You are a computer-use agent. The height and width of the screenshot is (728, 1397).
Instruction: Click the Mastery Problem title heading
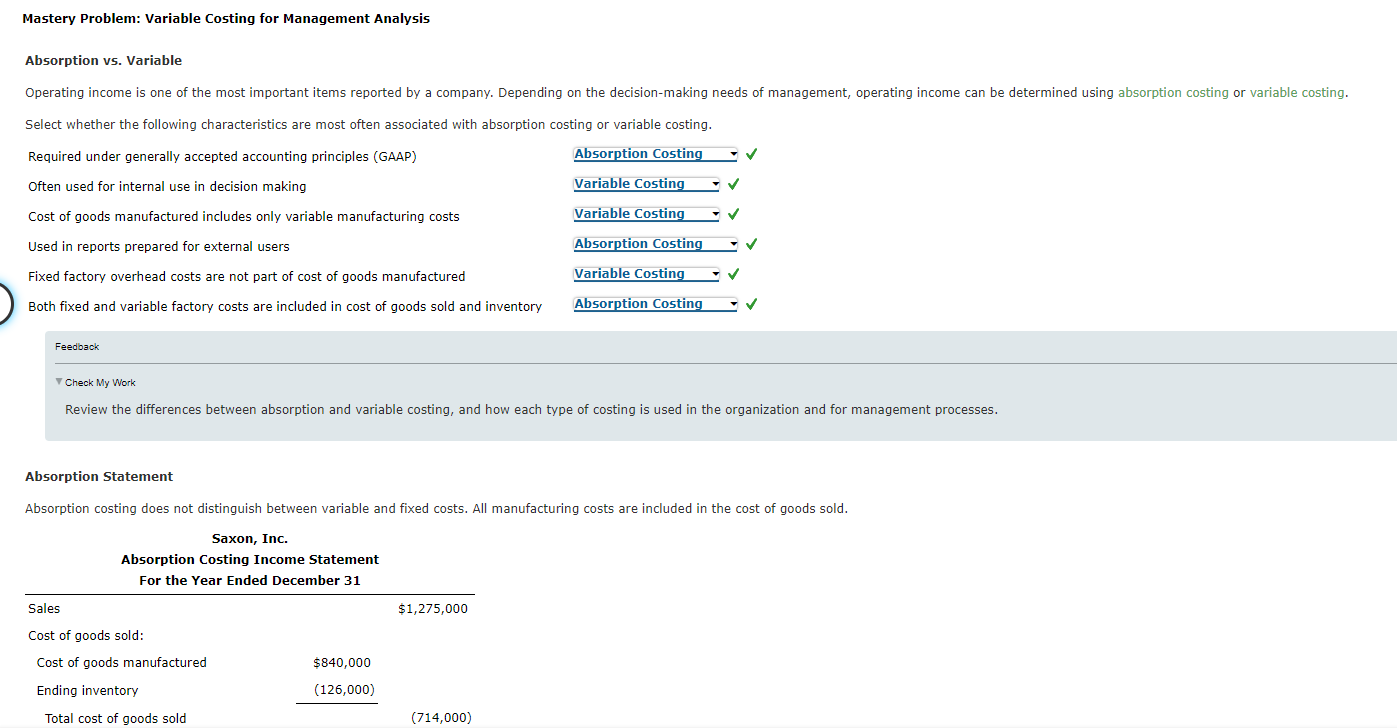[226, 18]
